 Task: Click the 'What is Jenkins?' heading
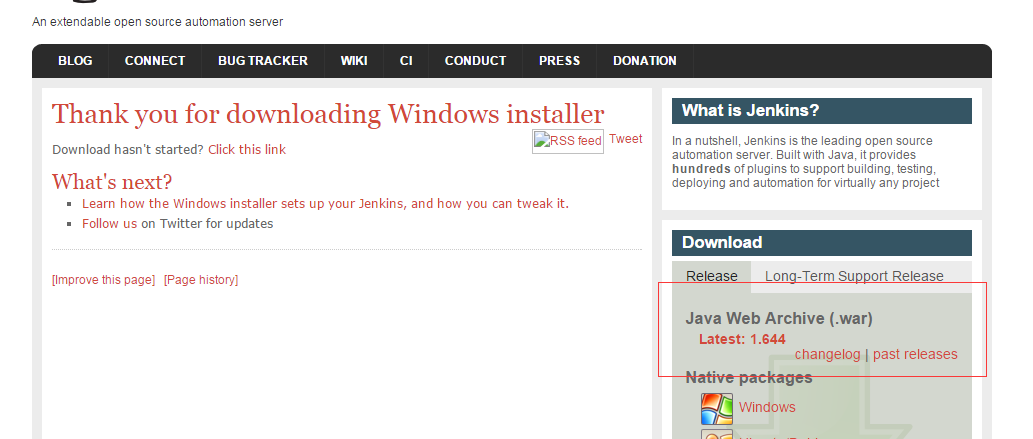[x=822, y=111]
